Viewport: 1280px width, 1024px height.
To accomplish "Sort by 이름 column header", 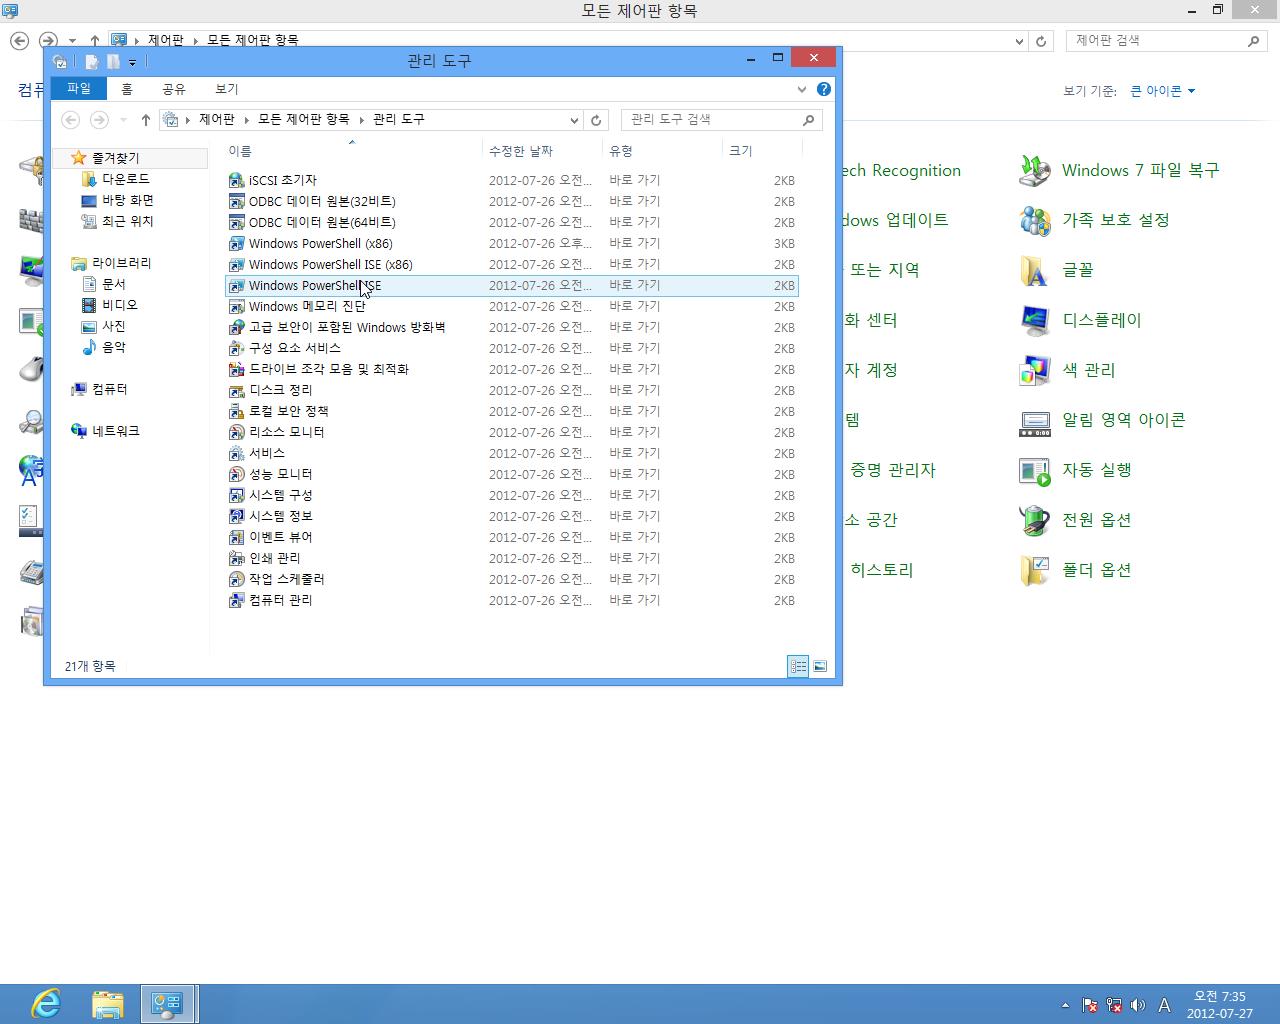I will [352, 150].
